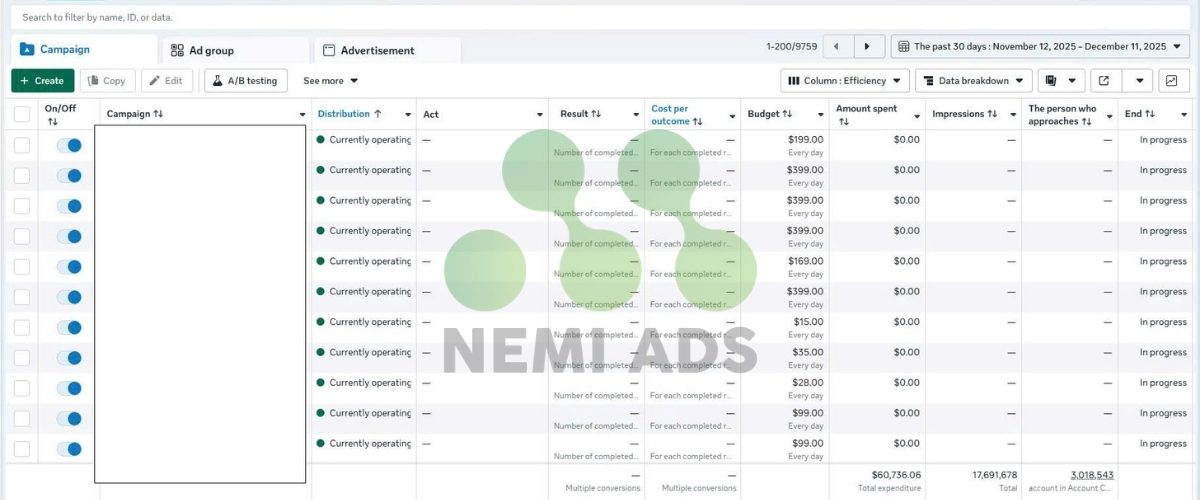
Task: Click the Budget column sort arrows
Action: 787,114
